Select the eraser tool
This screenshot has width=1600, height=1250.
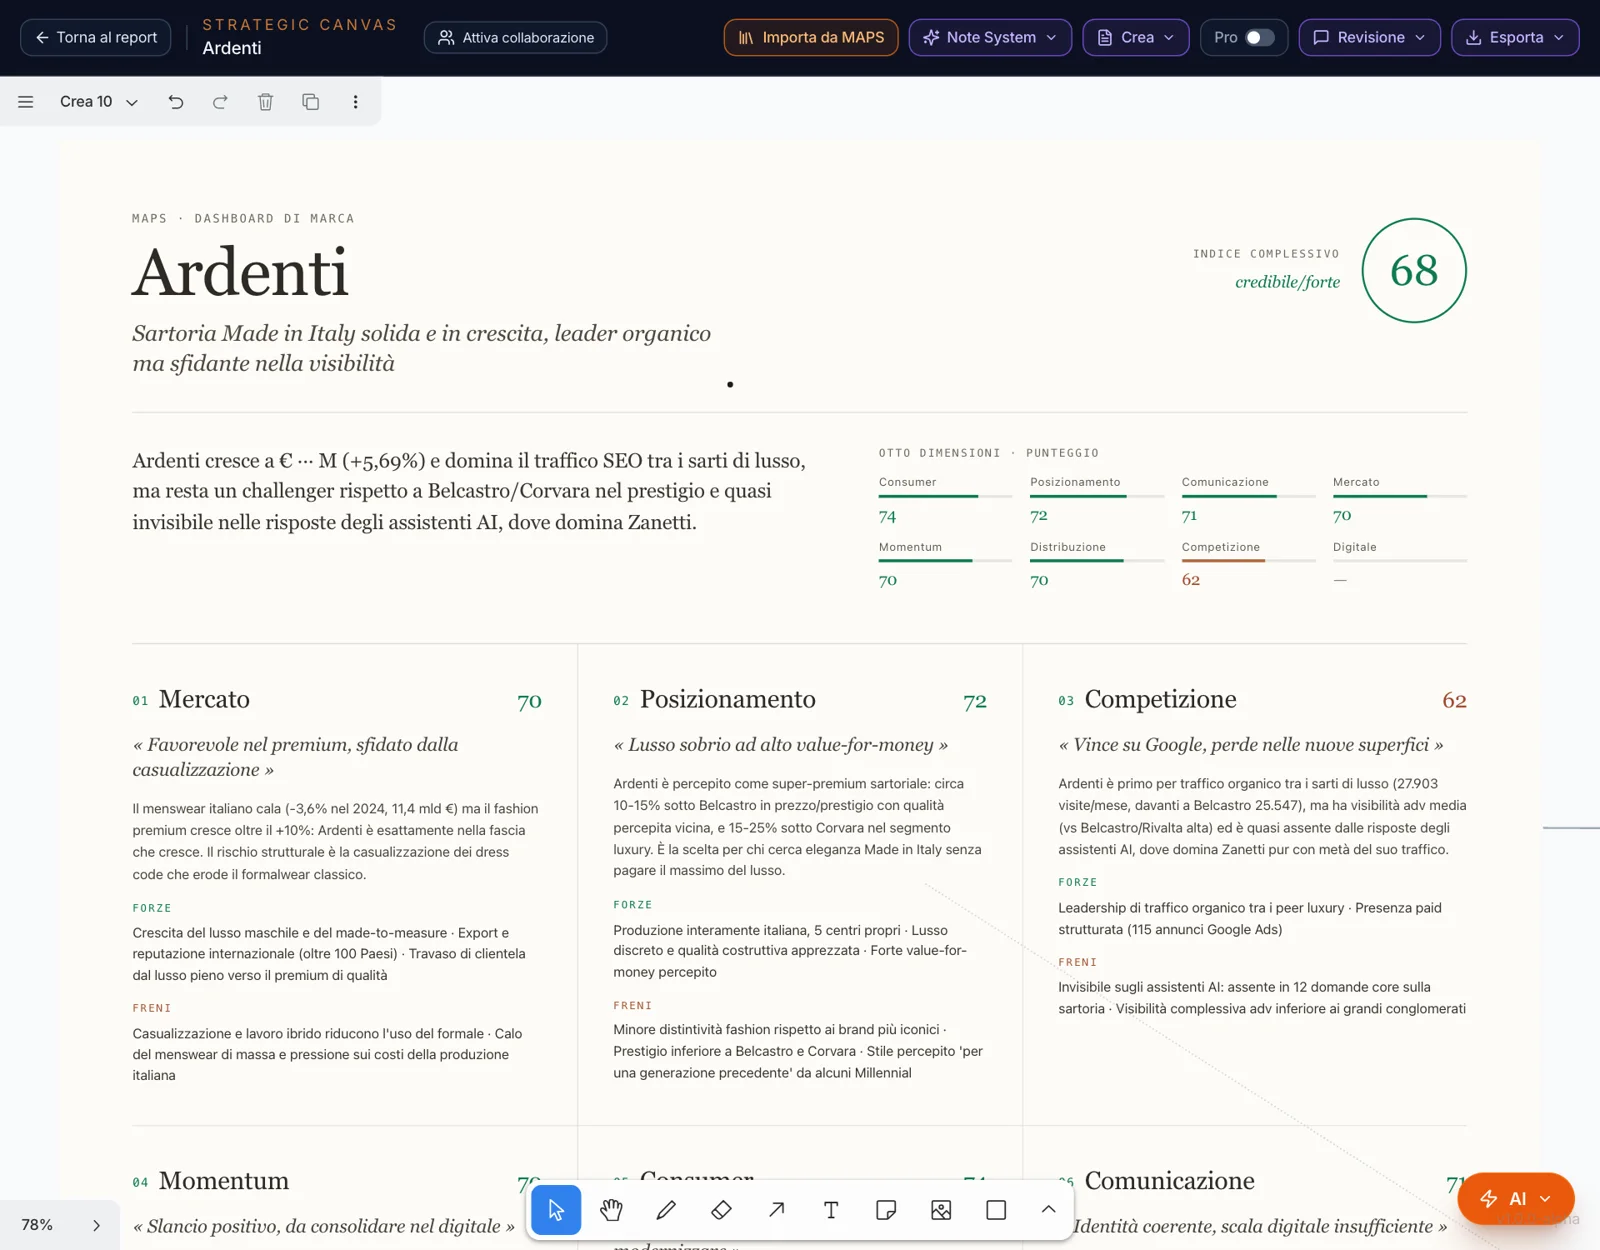[x=721, y=1210]
